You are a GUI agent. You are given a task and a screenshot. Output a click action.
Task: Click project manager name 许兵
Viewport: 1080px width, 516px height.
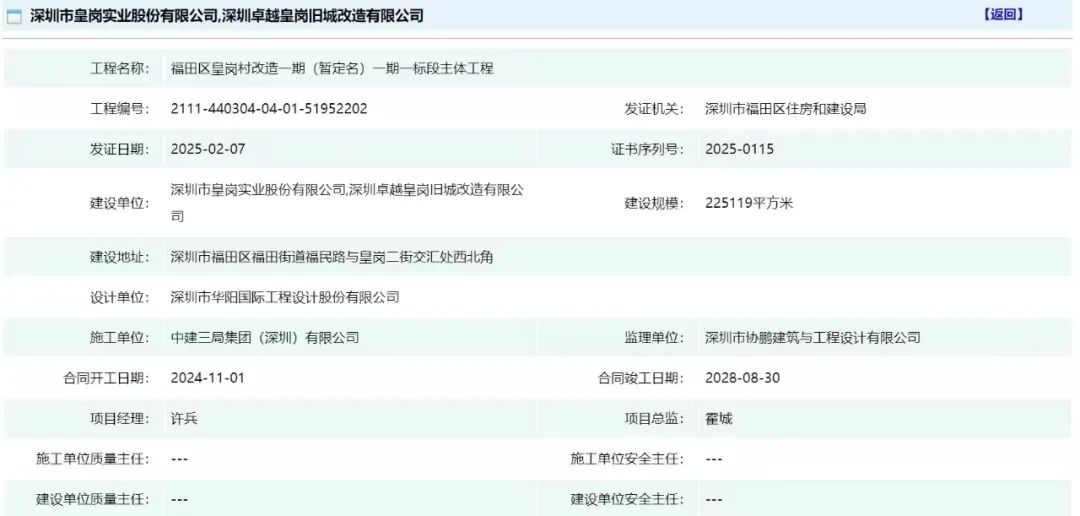click(x=184, y=419)
